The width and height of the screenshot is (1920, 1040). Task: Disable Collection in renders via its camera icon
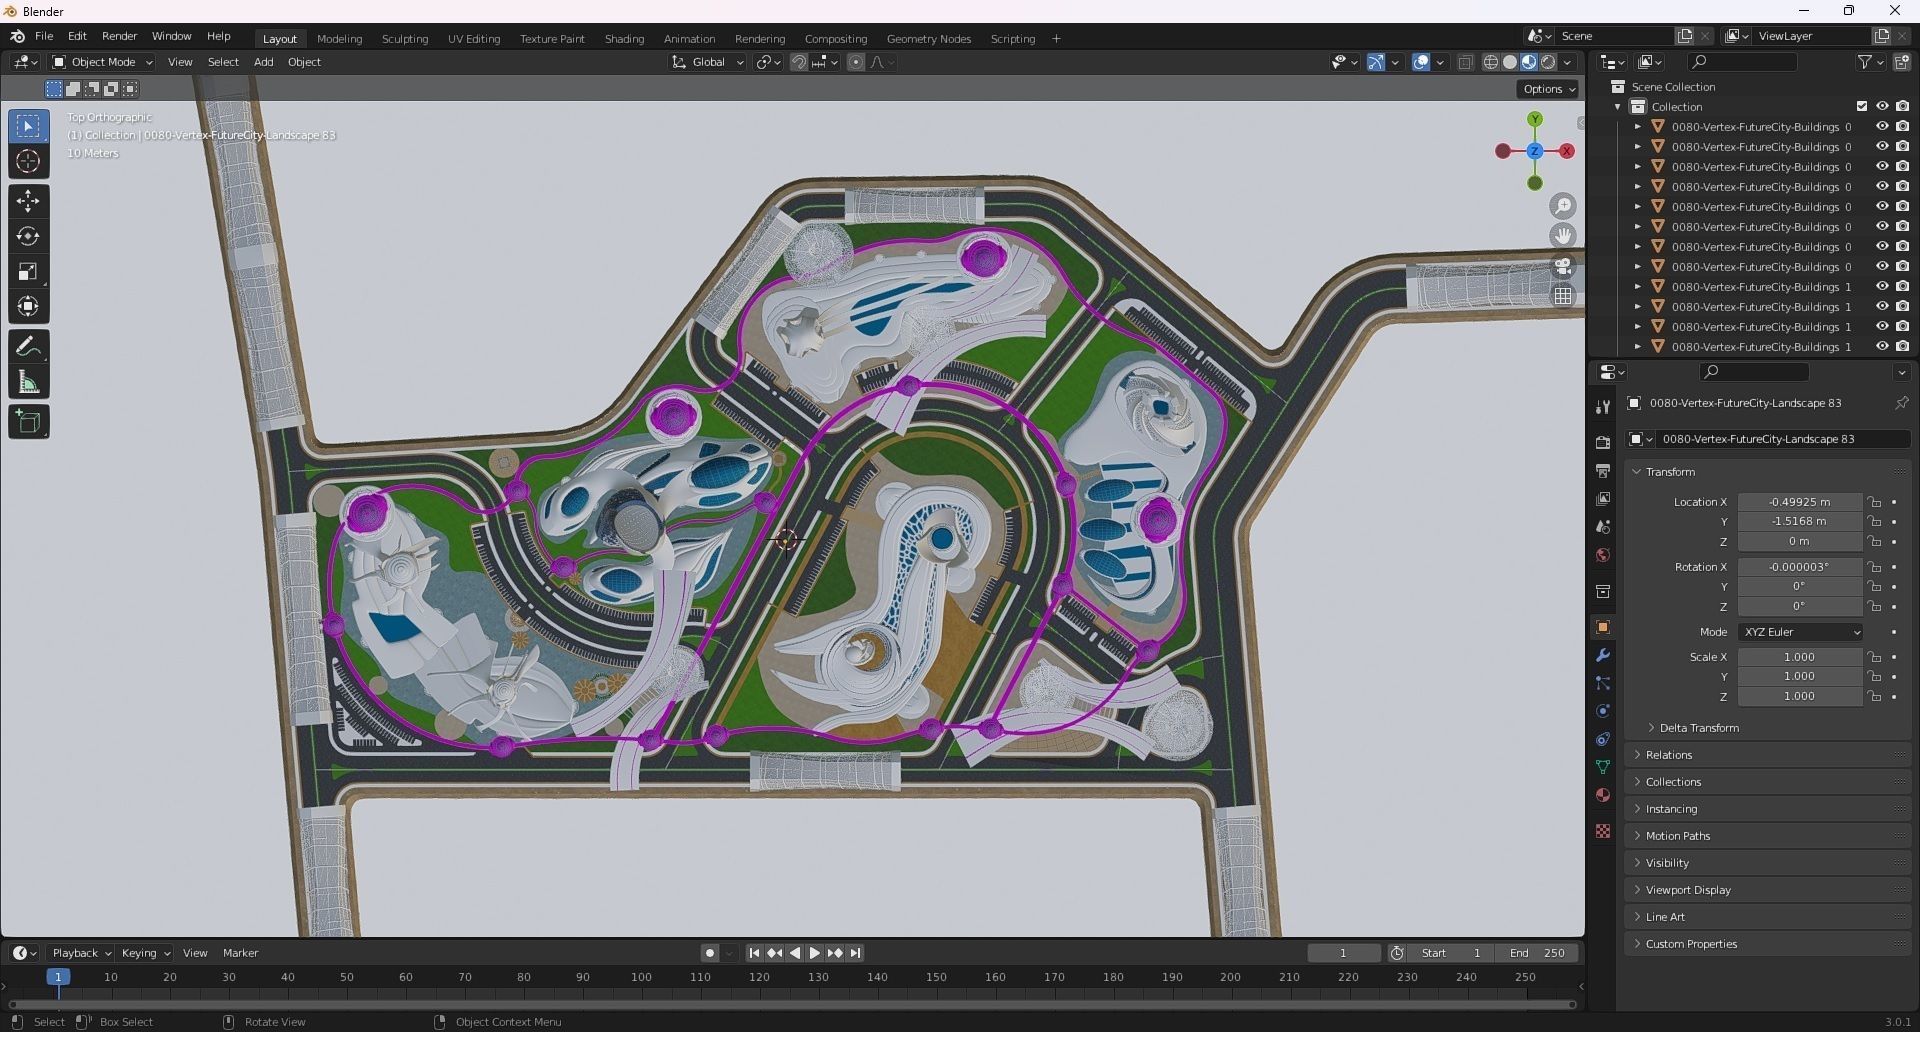click(1902, 106)
